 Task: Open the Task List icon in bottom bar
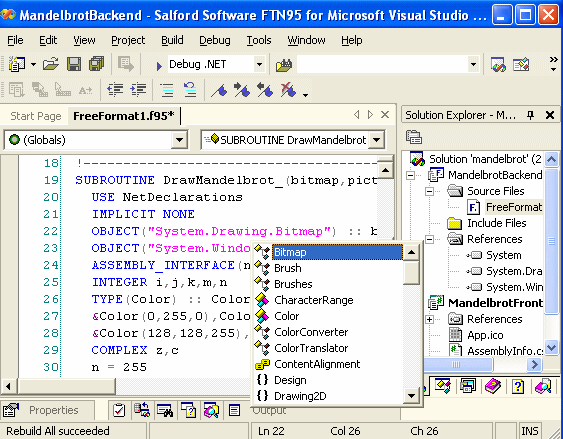pos(118,410)
